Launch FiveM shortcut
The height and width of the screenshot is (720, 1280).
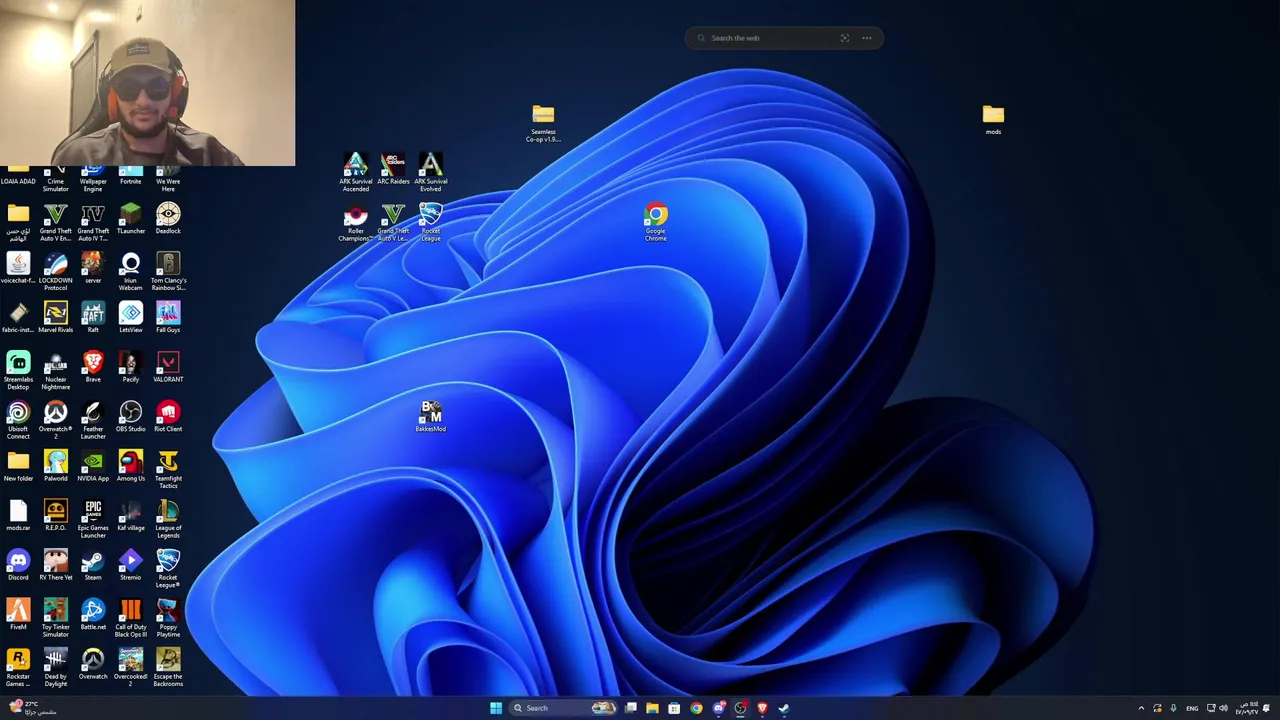click(x=18, y=614)
